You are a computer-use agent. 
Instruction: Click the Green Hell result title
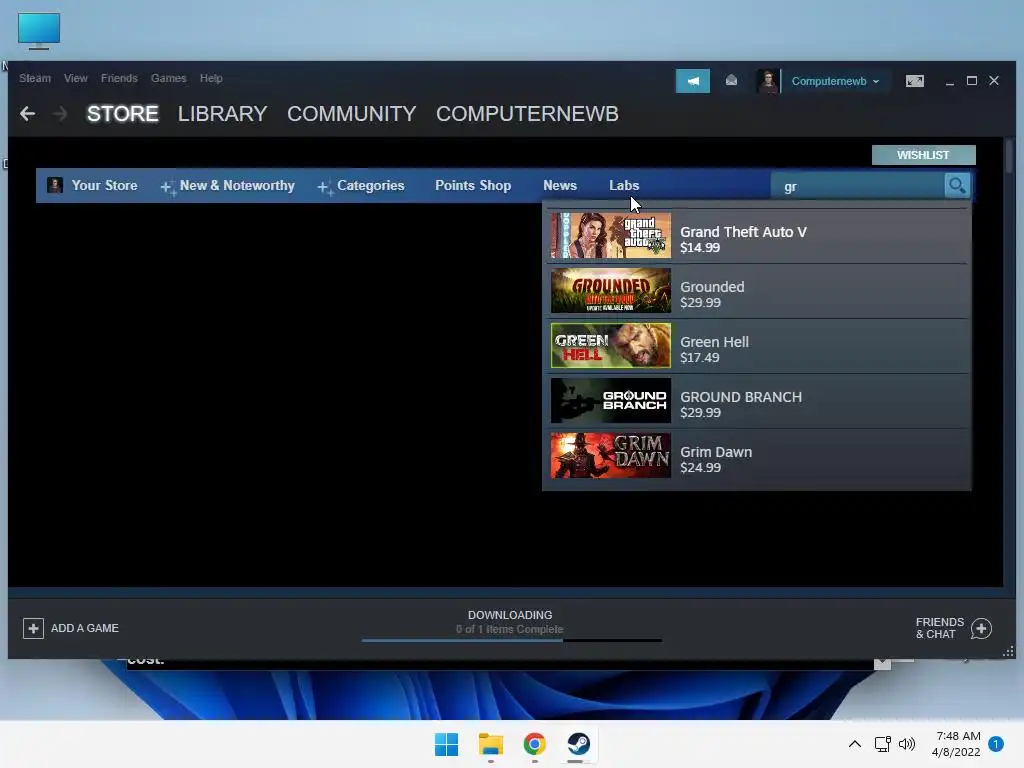point(714,342)
